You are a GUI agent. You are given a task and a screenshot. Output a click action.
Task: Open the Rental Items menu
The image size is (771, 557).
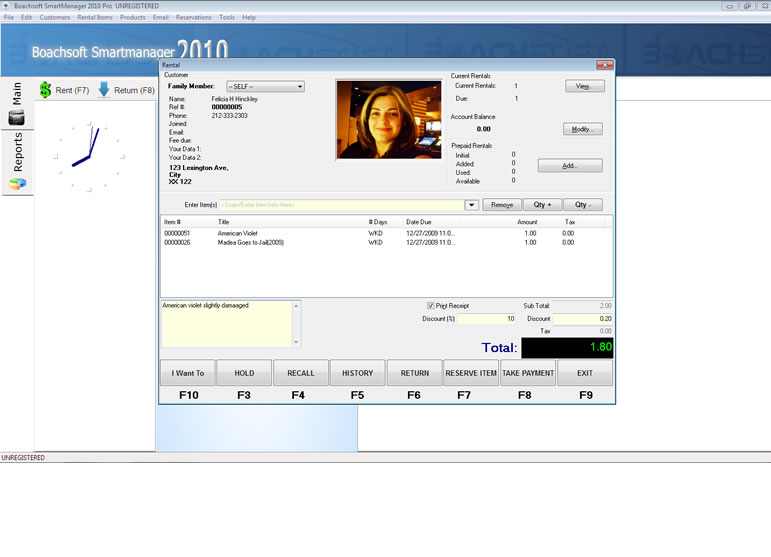[x=95, y=17]
